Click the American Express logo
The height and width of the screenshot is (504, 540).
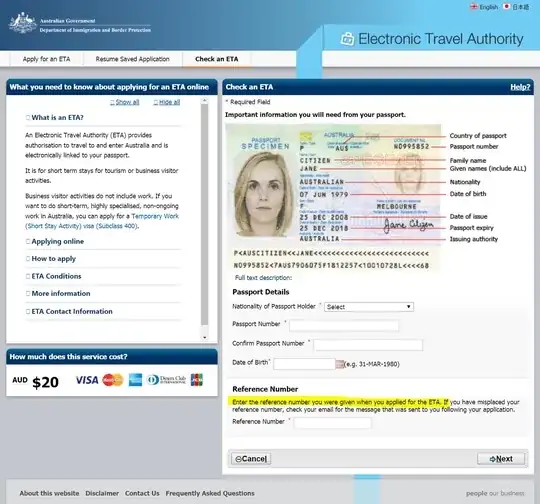135,380
